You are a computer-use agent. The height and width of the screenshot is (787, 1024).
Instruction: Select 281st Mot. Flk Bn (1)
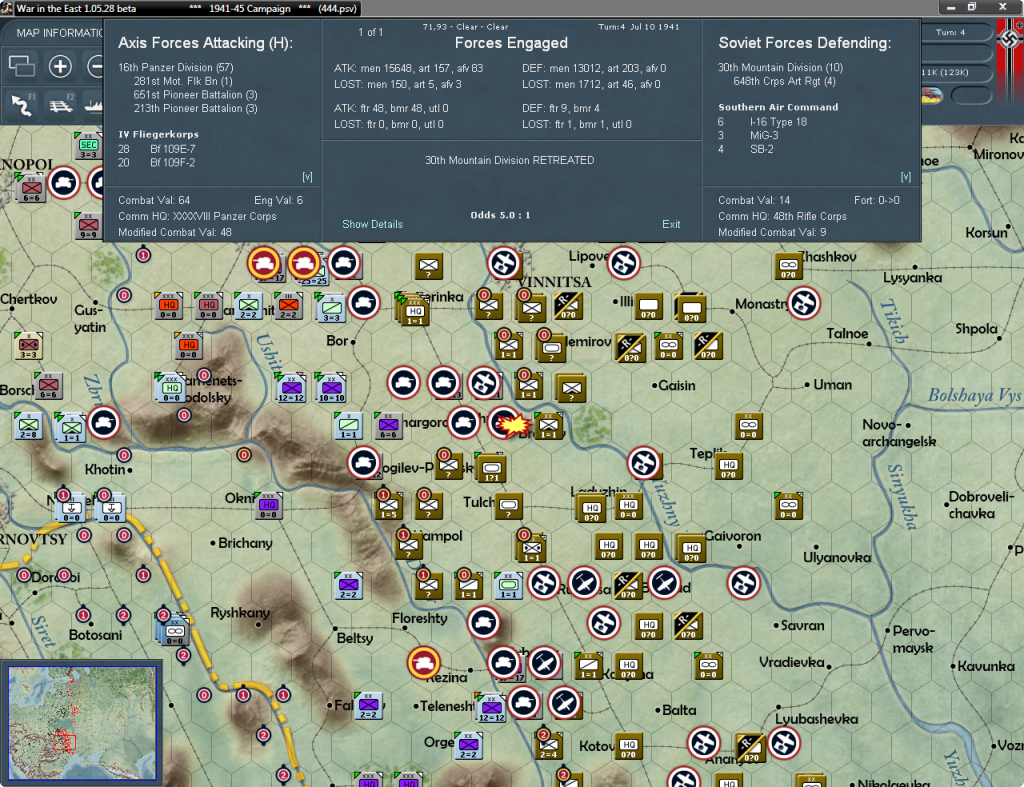pos(183,81)
